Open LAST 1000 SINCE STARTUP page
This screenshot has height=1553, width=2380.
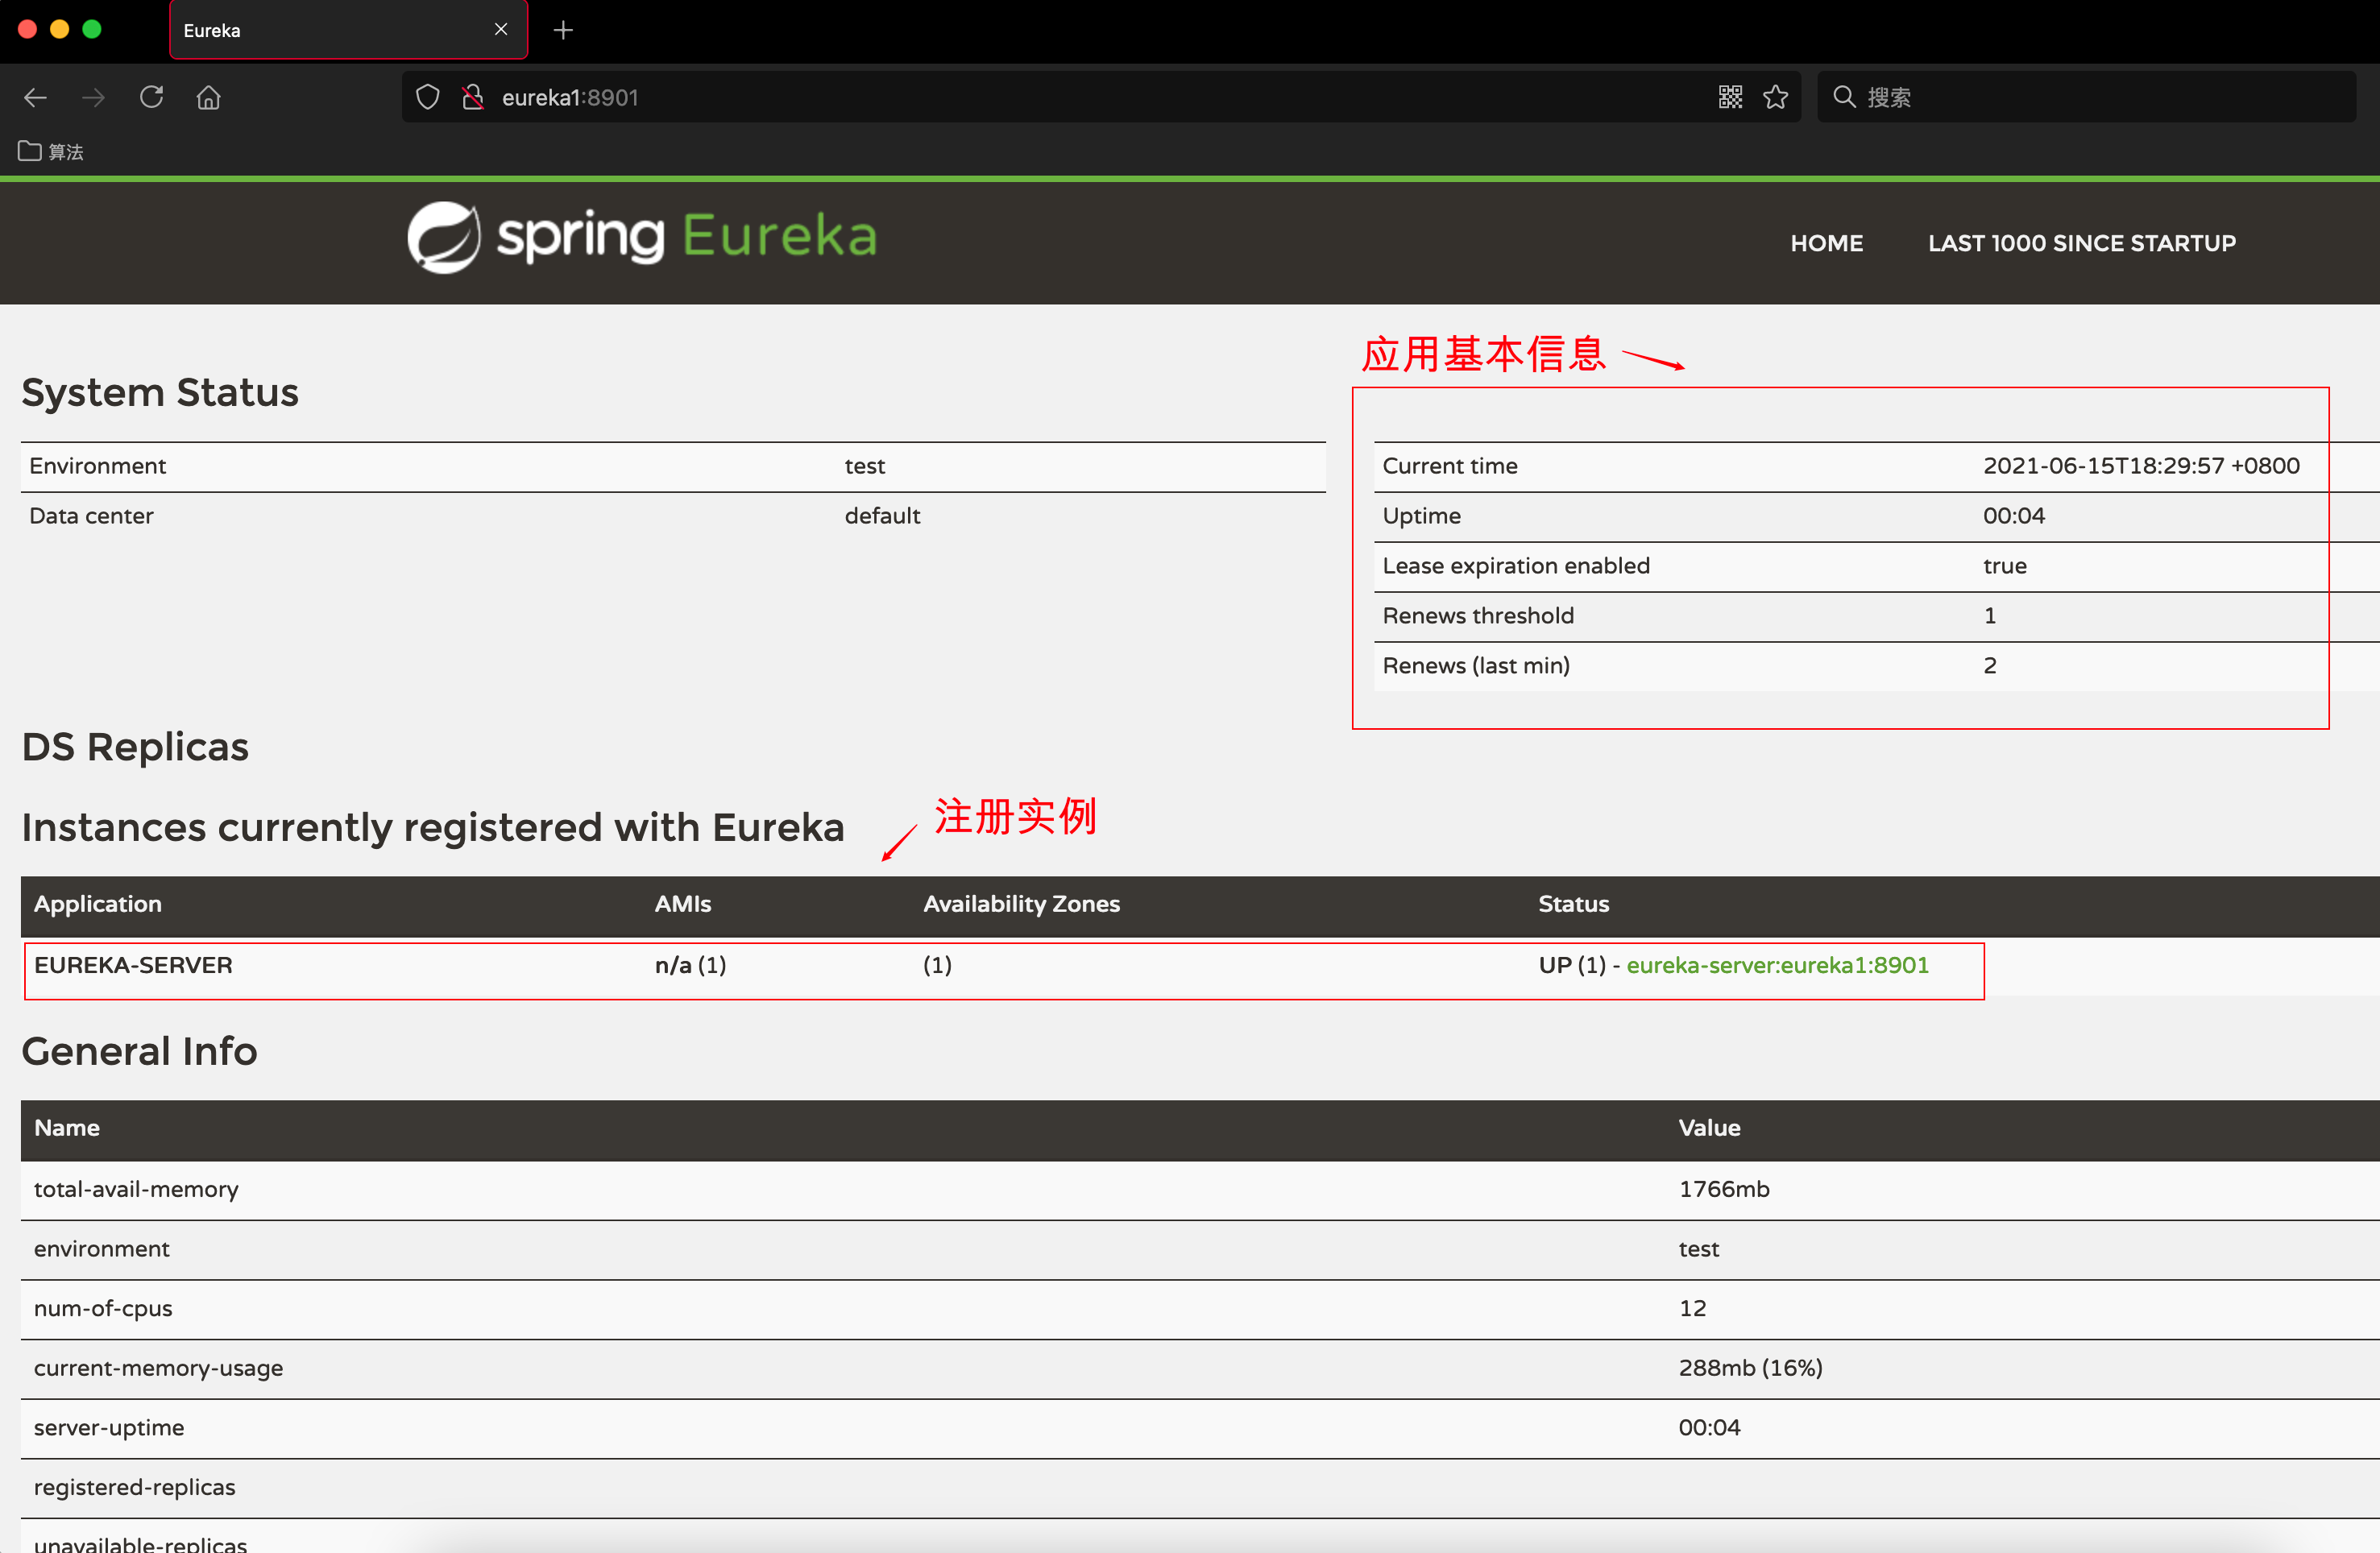point(2081,243)
